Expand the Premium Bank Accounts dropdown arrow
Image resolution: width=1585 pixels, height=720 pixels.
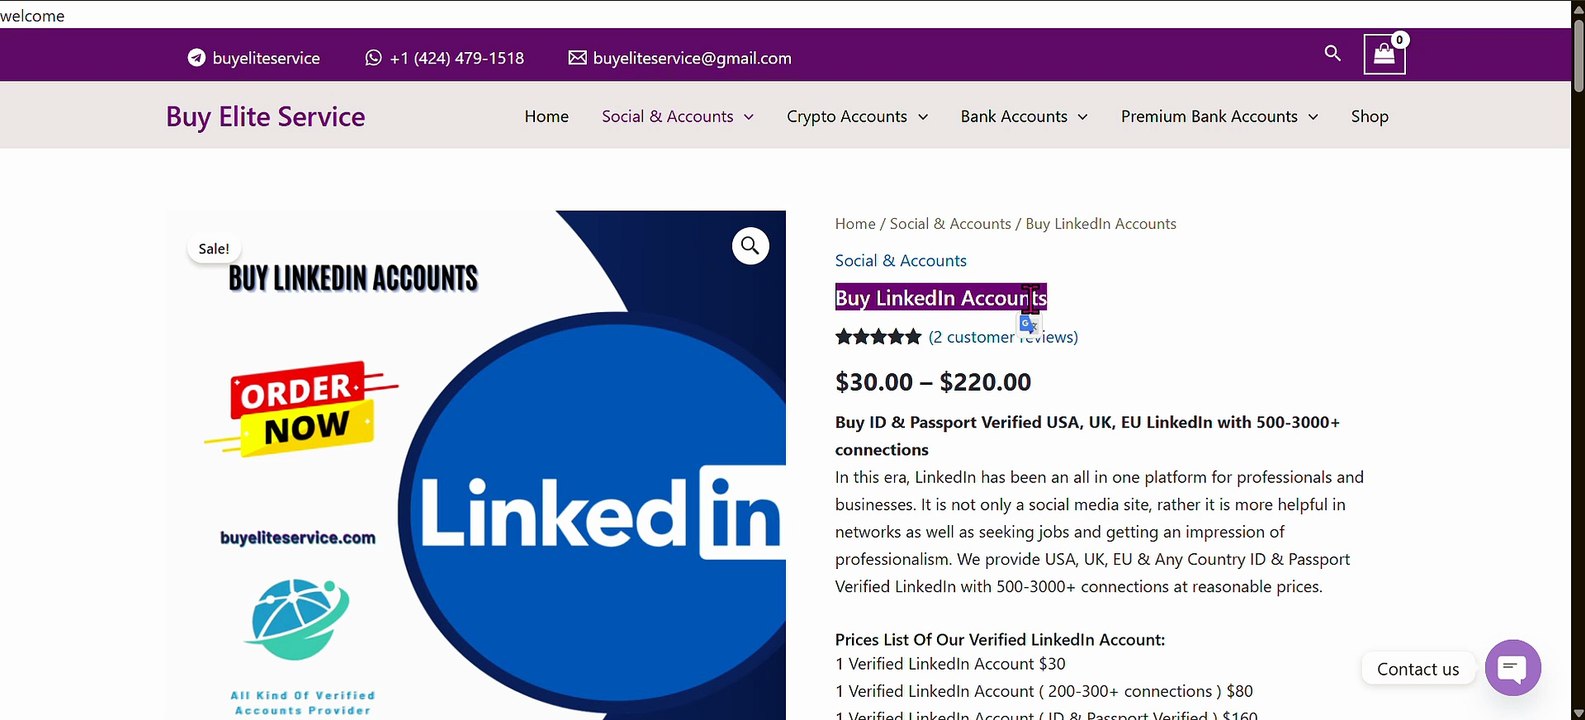tap(1313, 117)
